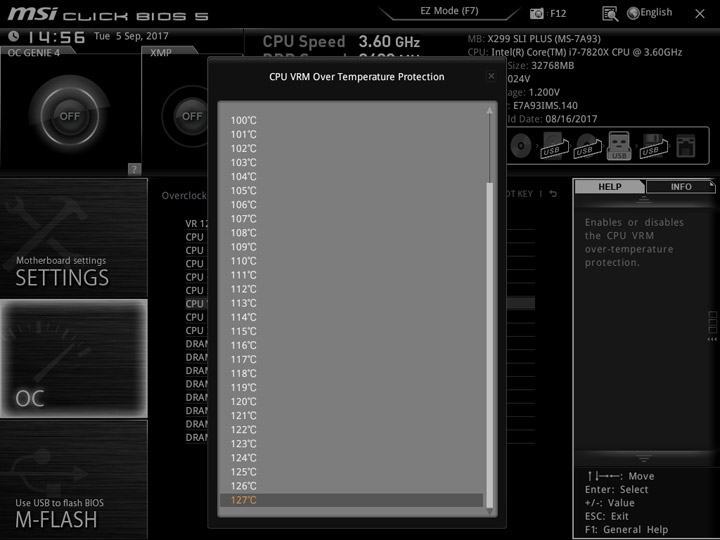Take a screenshot with the F12 camera icon
720x540 pixels.
[x=536, y=13]
